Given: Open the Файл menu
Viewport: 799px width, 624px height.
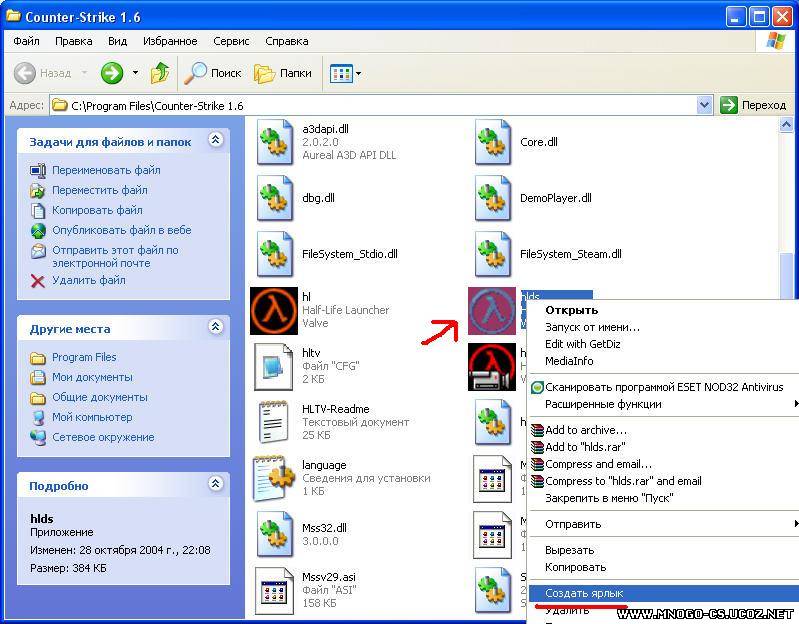Looking at the screenshot, I should click(x=26, y=41).
